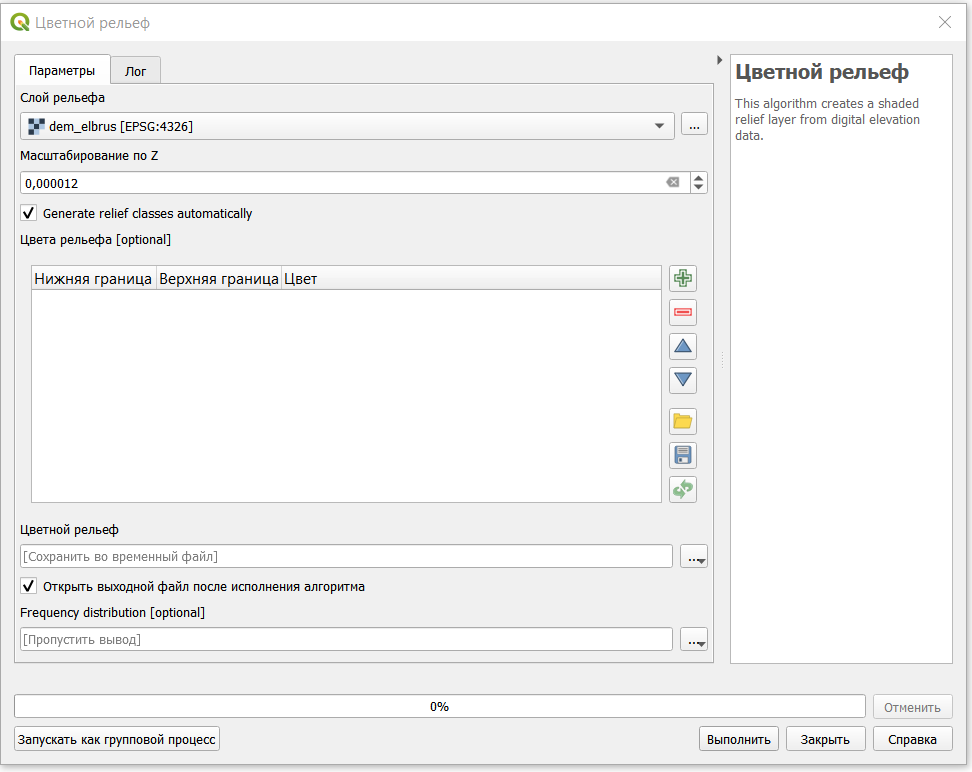Generate relief classes automatically refresh icon
The image size is (972, 772).
coord(683,490)
